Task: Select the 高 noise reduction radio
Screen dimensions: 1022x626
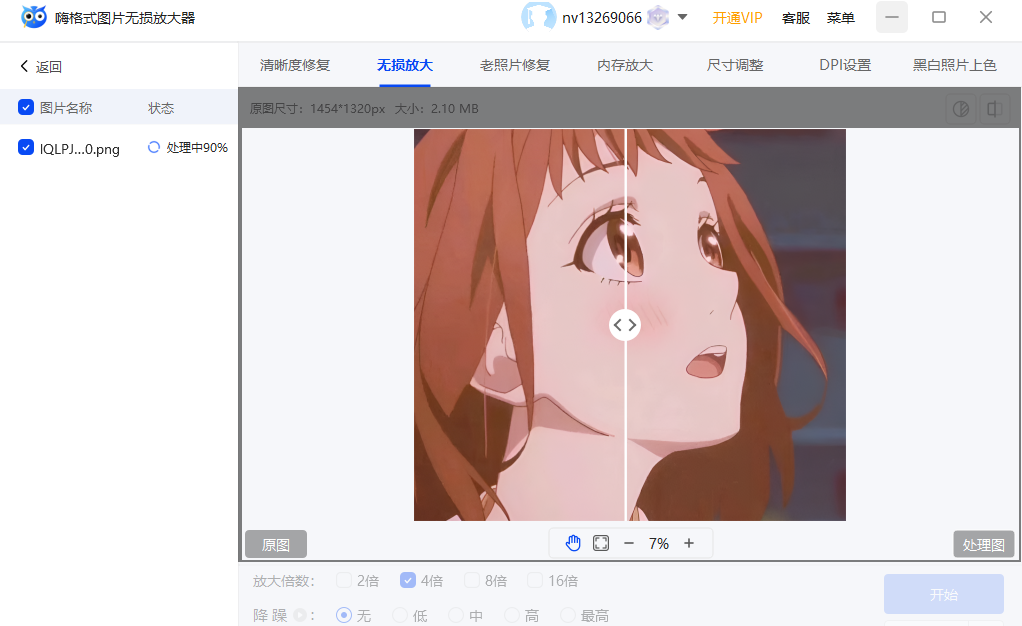Action: pos(512,615)
